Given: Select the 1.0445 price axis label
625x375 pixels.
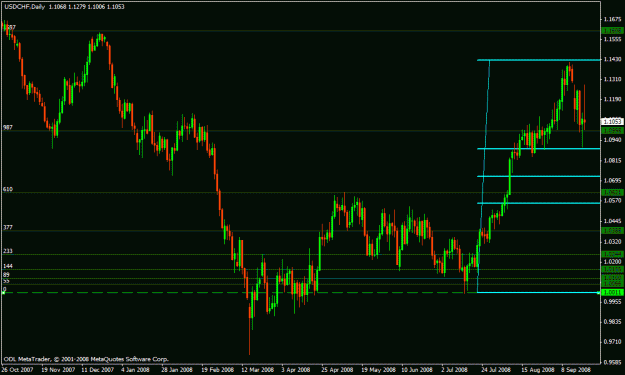Looking at the screenshot, I should tap(612, 221).
